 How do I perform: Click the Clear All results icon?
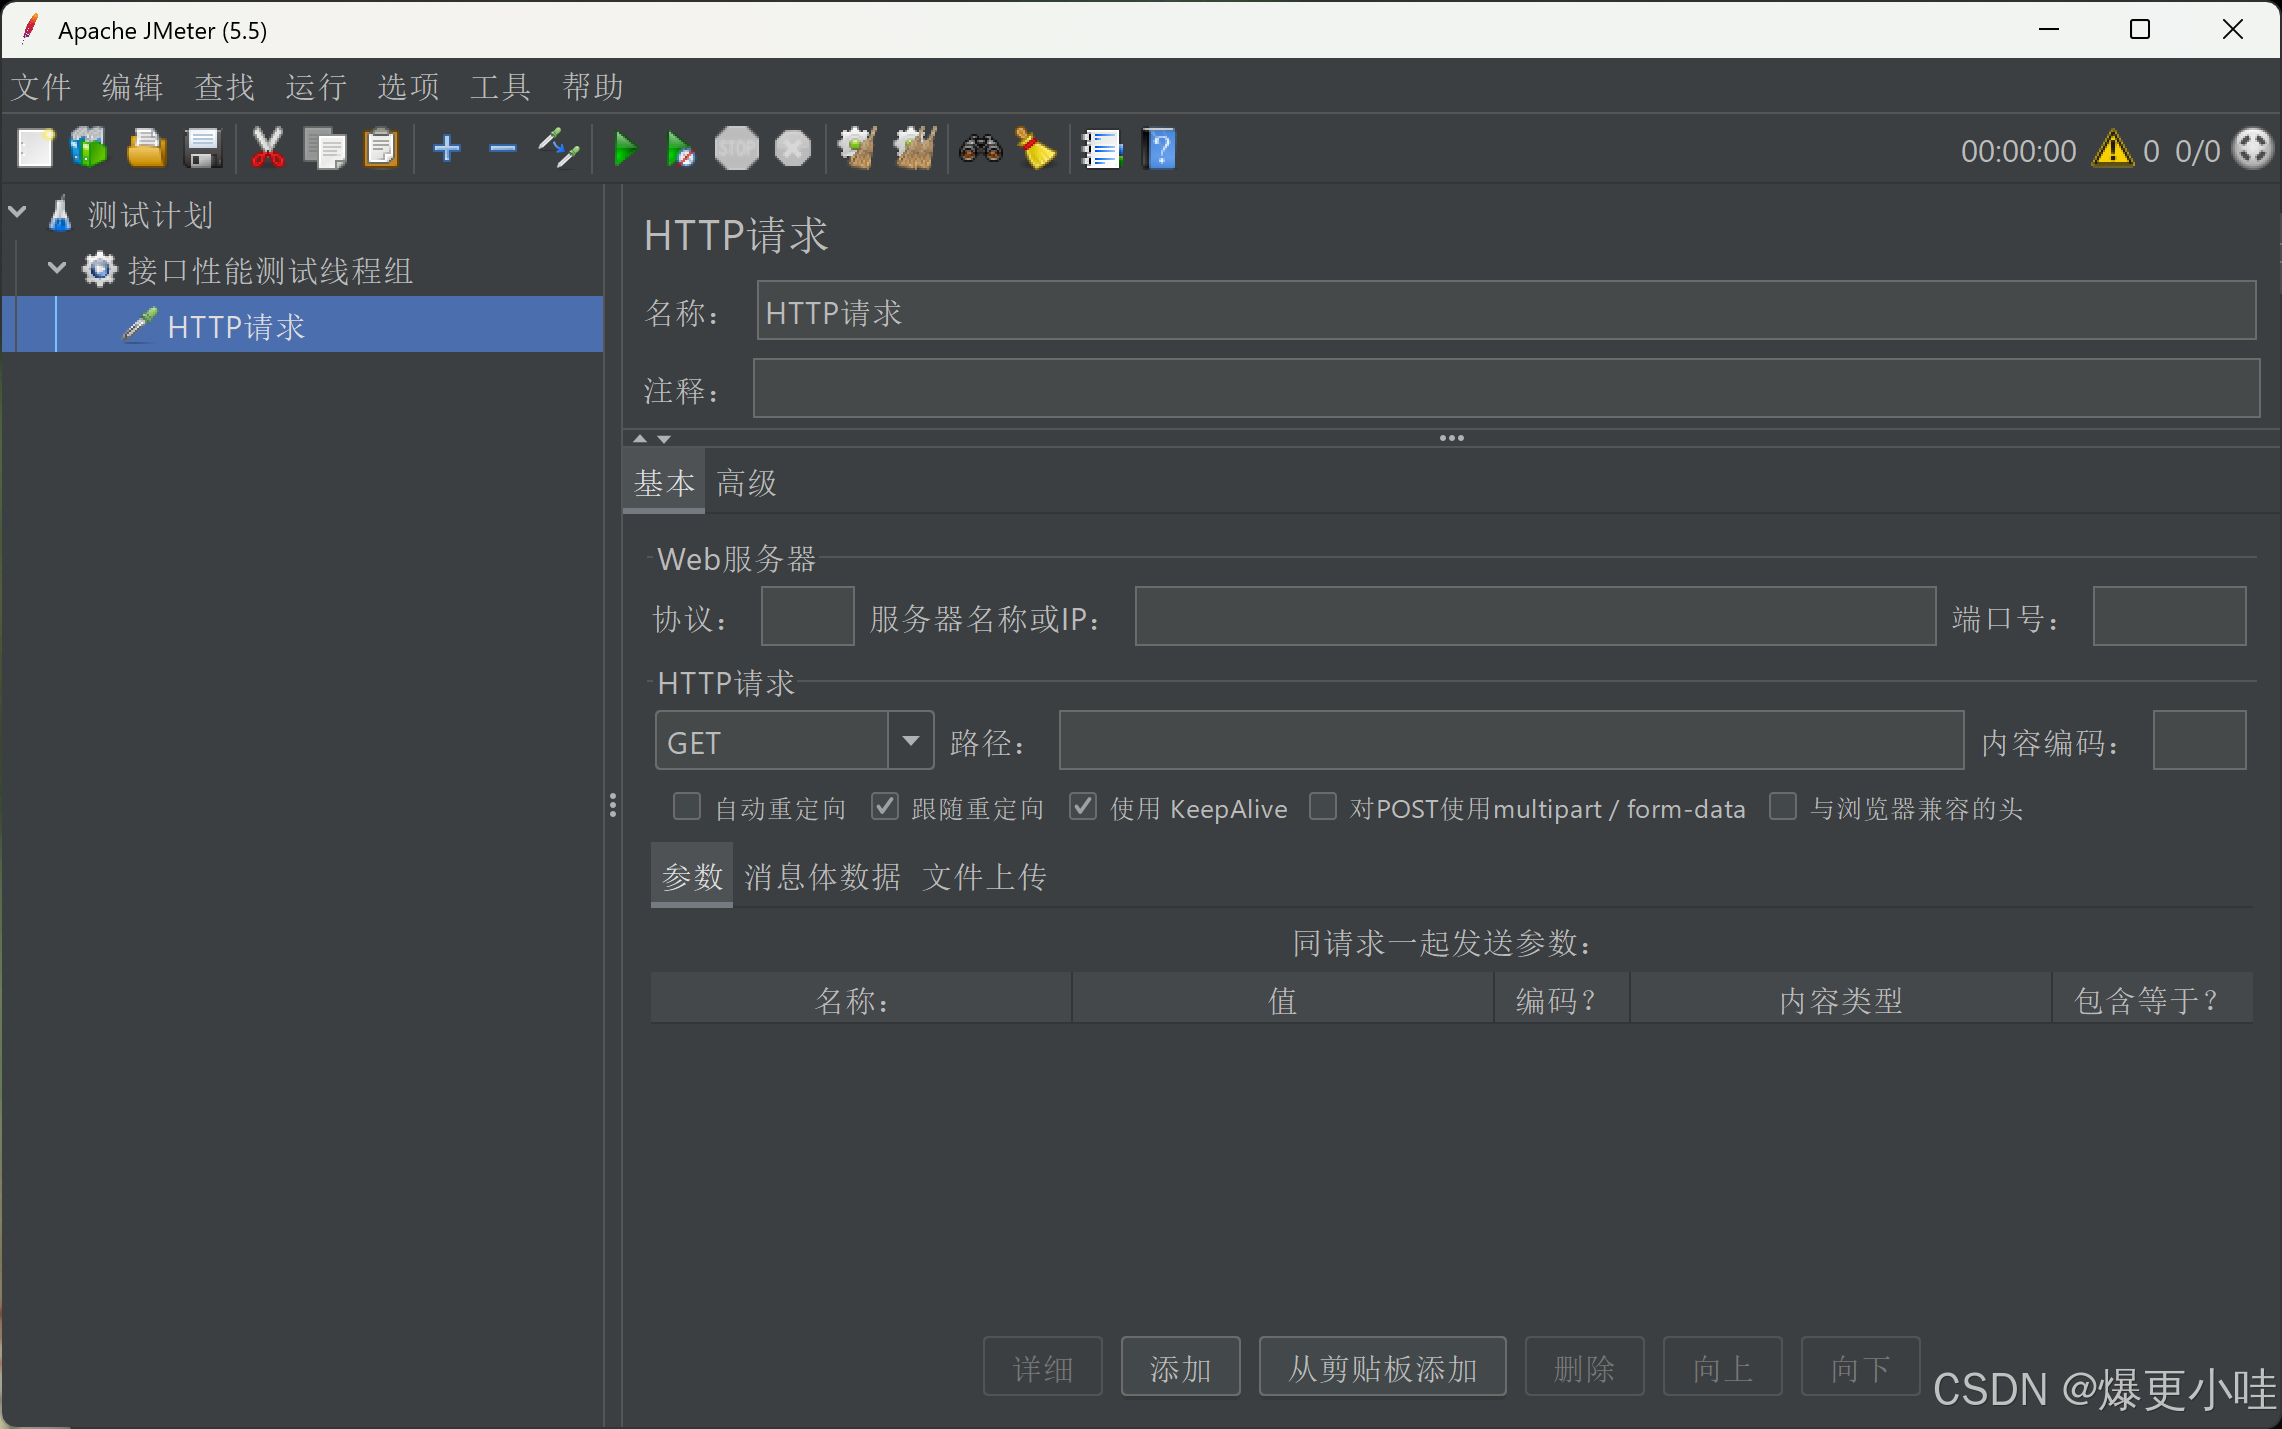(x=914, y=149)
